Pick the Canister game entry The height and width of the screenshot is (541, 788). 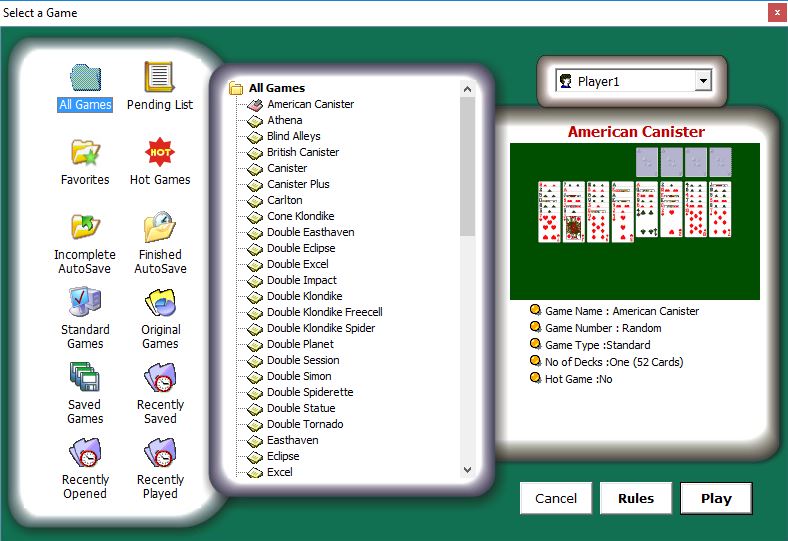pyautogui.click(x=287, y=168)
